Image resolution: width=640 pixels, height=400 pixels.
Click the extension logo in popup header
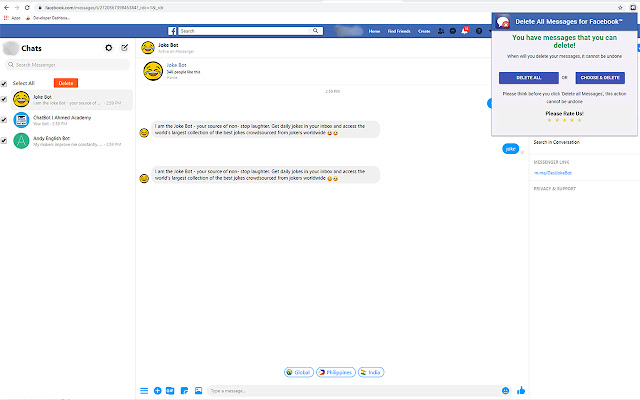(x=503, y=22)
